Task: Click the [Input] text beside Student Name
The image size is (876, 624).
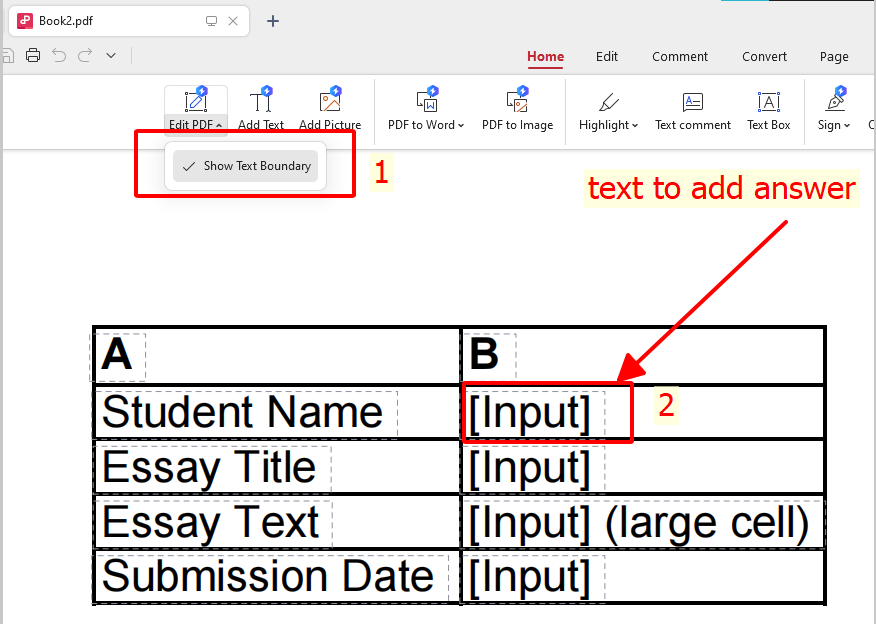Action: (530, 413)
